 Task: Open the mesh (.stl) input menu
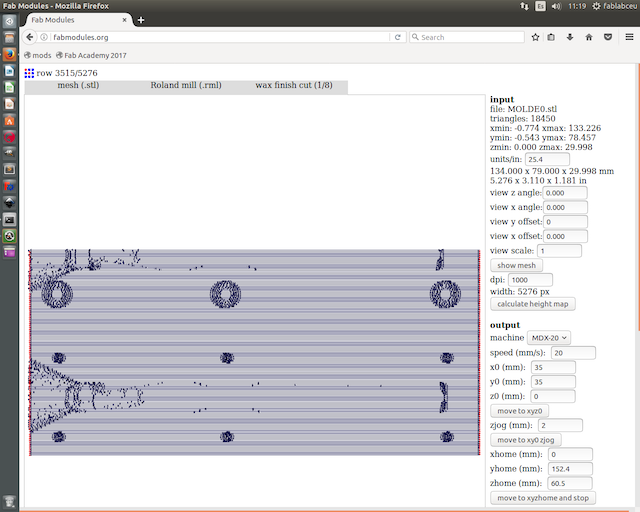point(78,85)
